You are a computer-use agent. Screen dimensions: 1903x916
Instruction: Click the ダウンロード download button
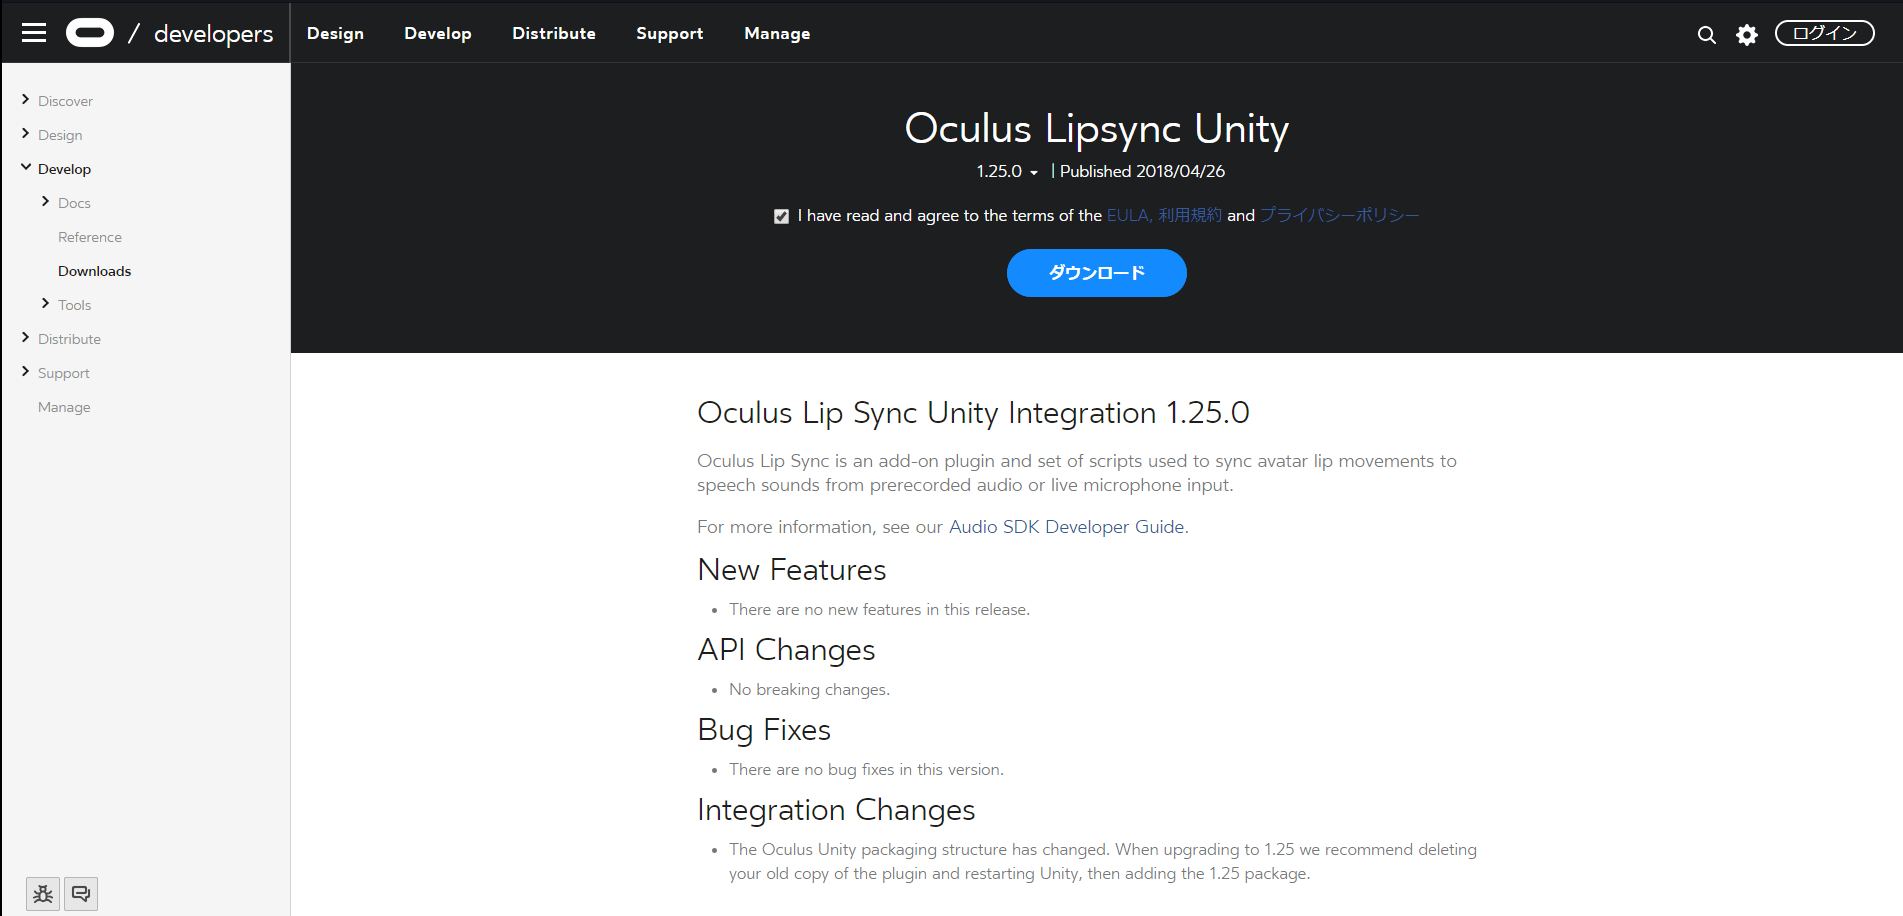[1096, 272]
